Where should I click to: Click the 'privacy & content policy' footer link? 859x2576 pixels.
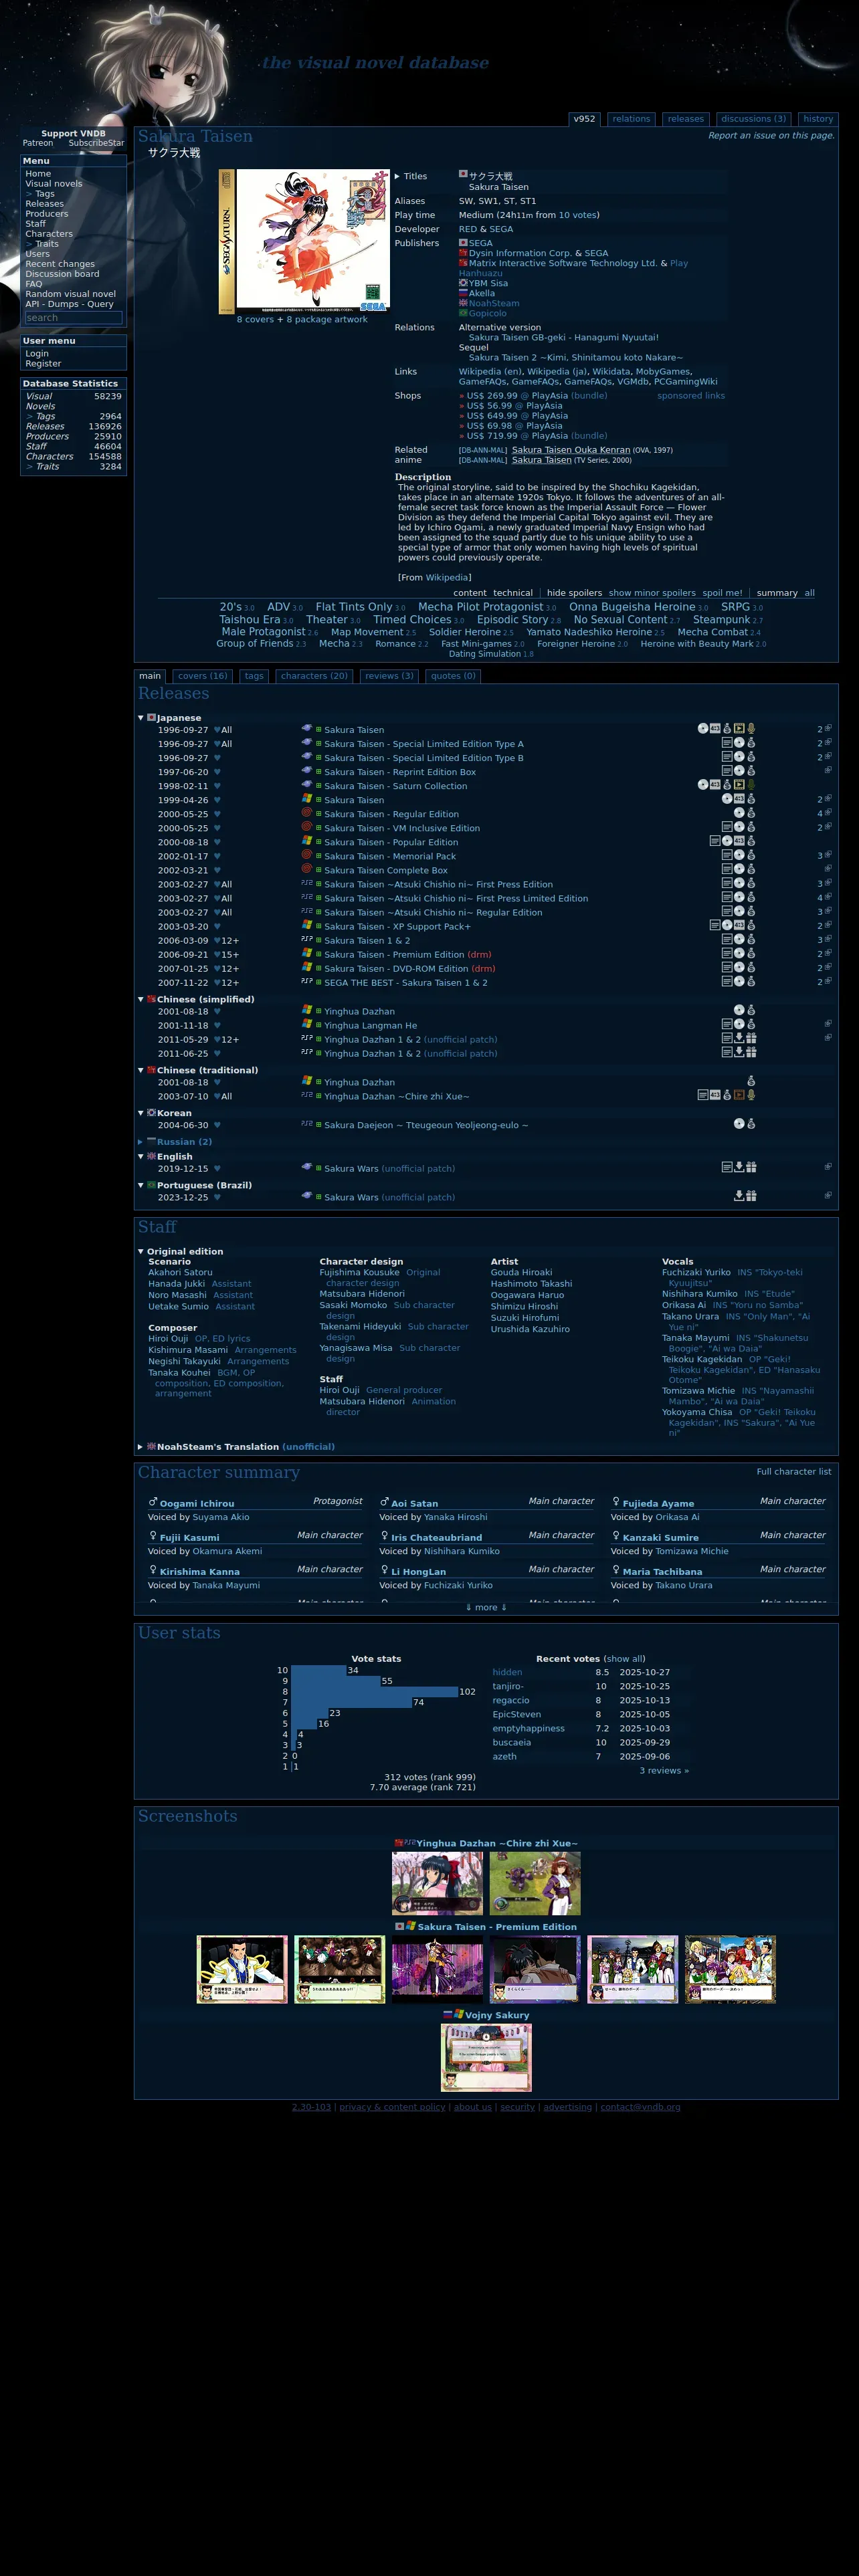(x=392, y=2107)
